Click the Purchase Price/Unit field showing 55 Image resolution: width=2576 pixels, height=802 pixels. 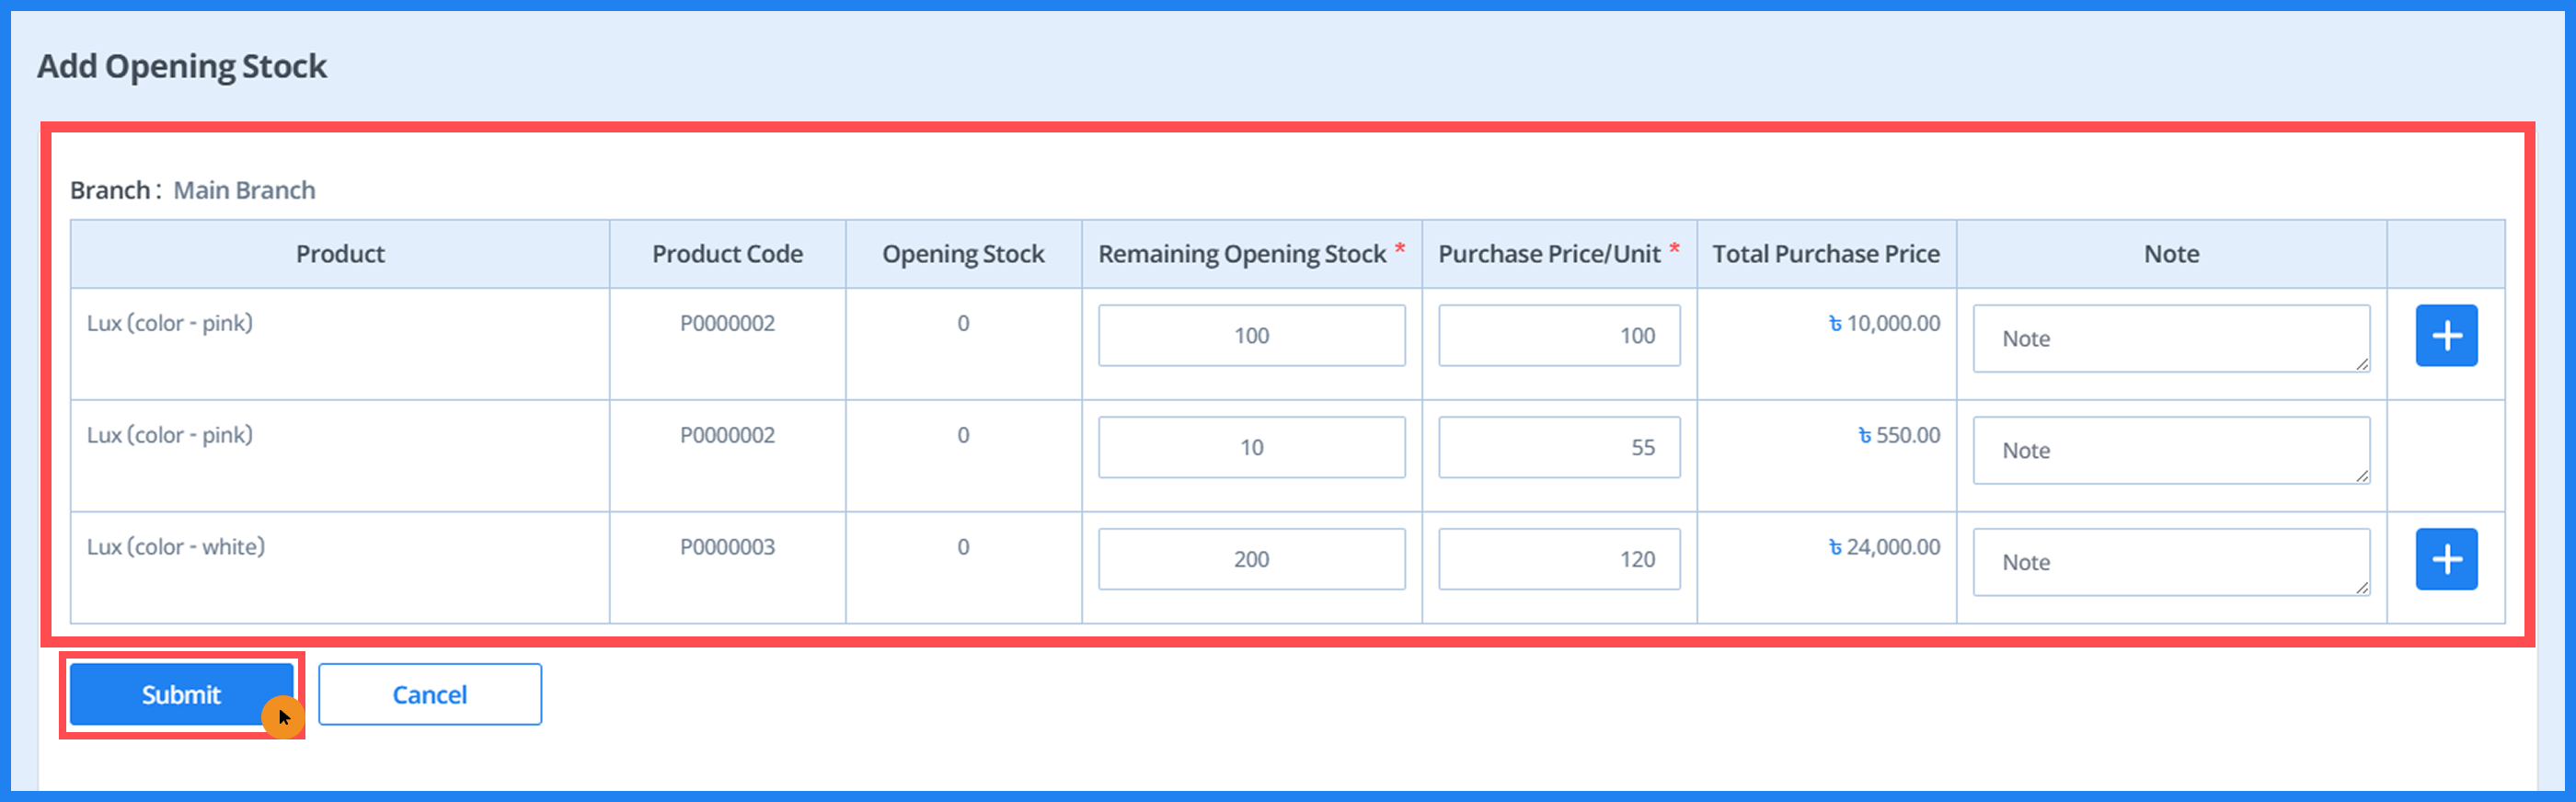[1558, 447]
